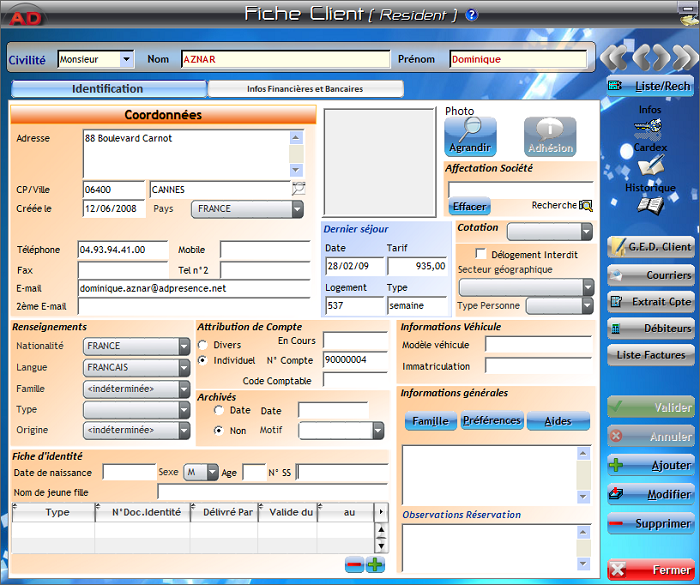
Task: Open the Langue dropdown showing FRANCAIS
Action: coord(183,367)
